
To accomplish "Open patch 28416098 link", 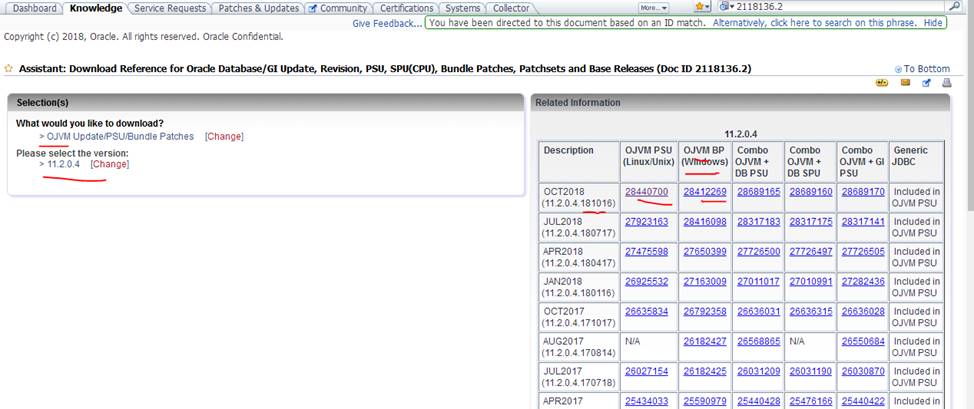I will (x=705, y=221).
